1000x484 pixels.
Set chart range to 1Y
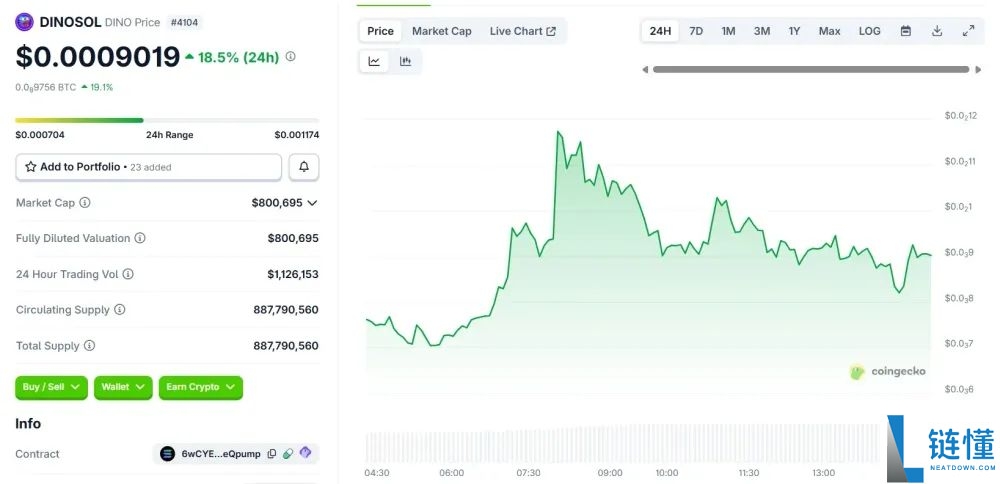(x=794, y=31)
